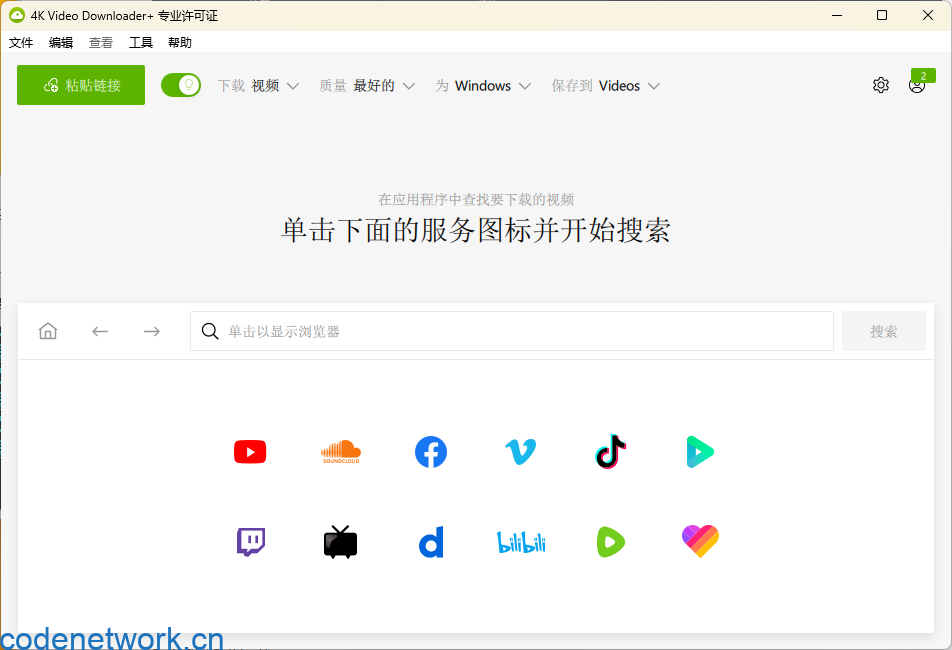Image resolution: width=952 pixels, height=650 pixels.
Task: Click the account icon with badge 2
Action: click(x=917, y=85)
